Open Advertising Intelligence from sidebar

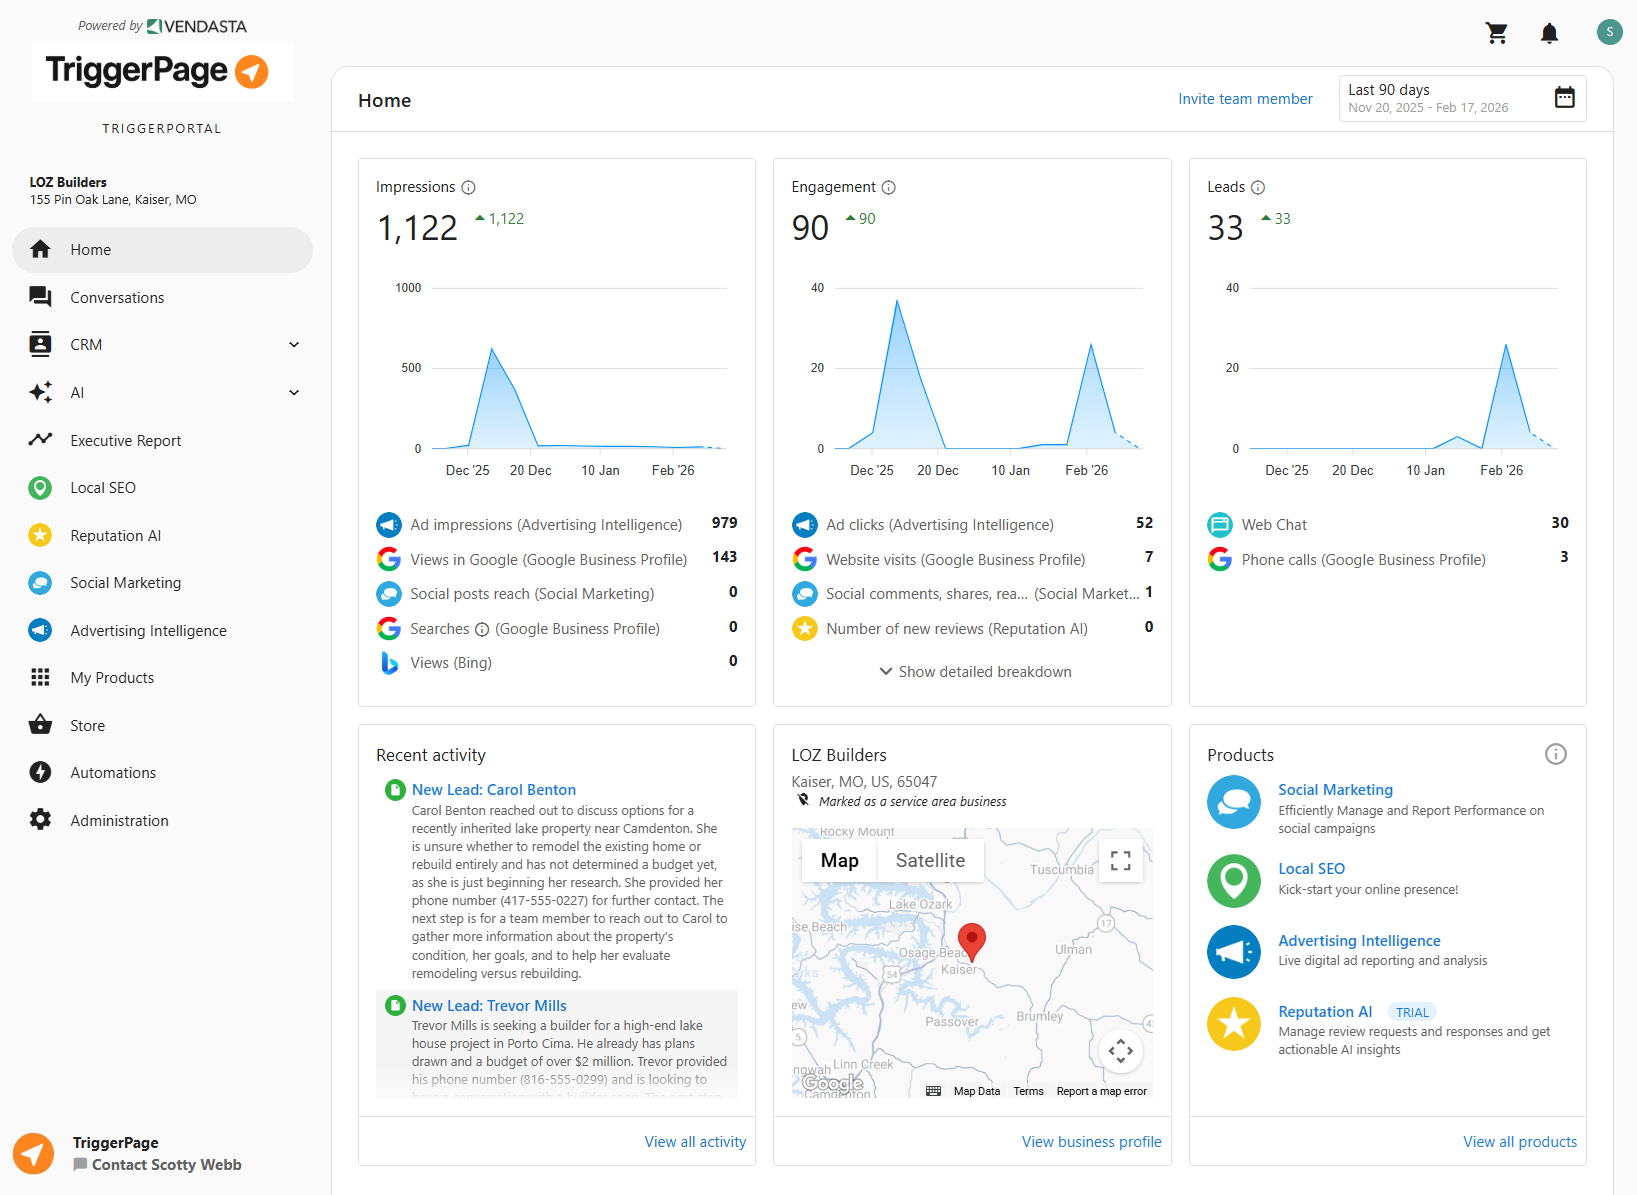point(162,631)
